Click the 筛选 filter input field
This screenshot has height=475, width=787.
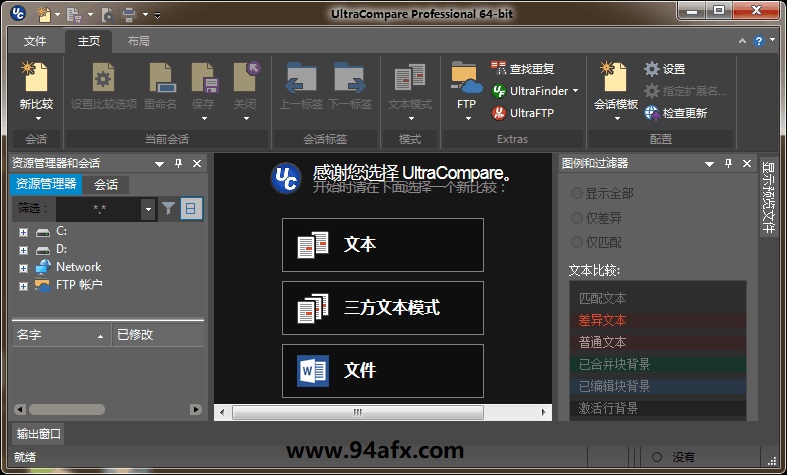(x=98, y=209)
